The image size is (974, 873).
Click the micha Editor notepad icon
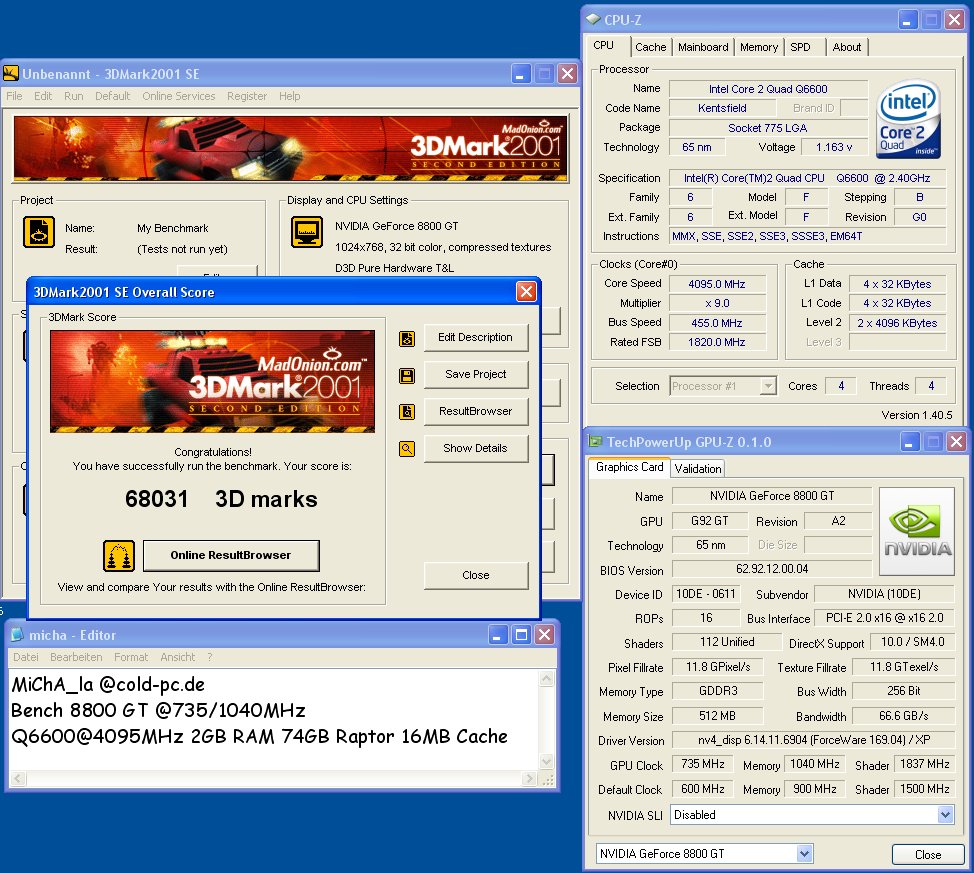pyautogui.click(x=17, y=634)
